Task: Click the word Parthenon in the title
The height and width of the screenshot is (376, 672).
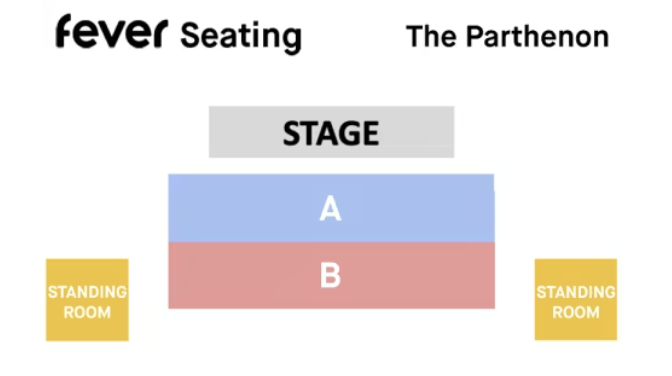Action: click(x=537, y=36)
